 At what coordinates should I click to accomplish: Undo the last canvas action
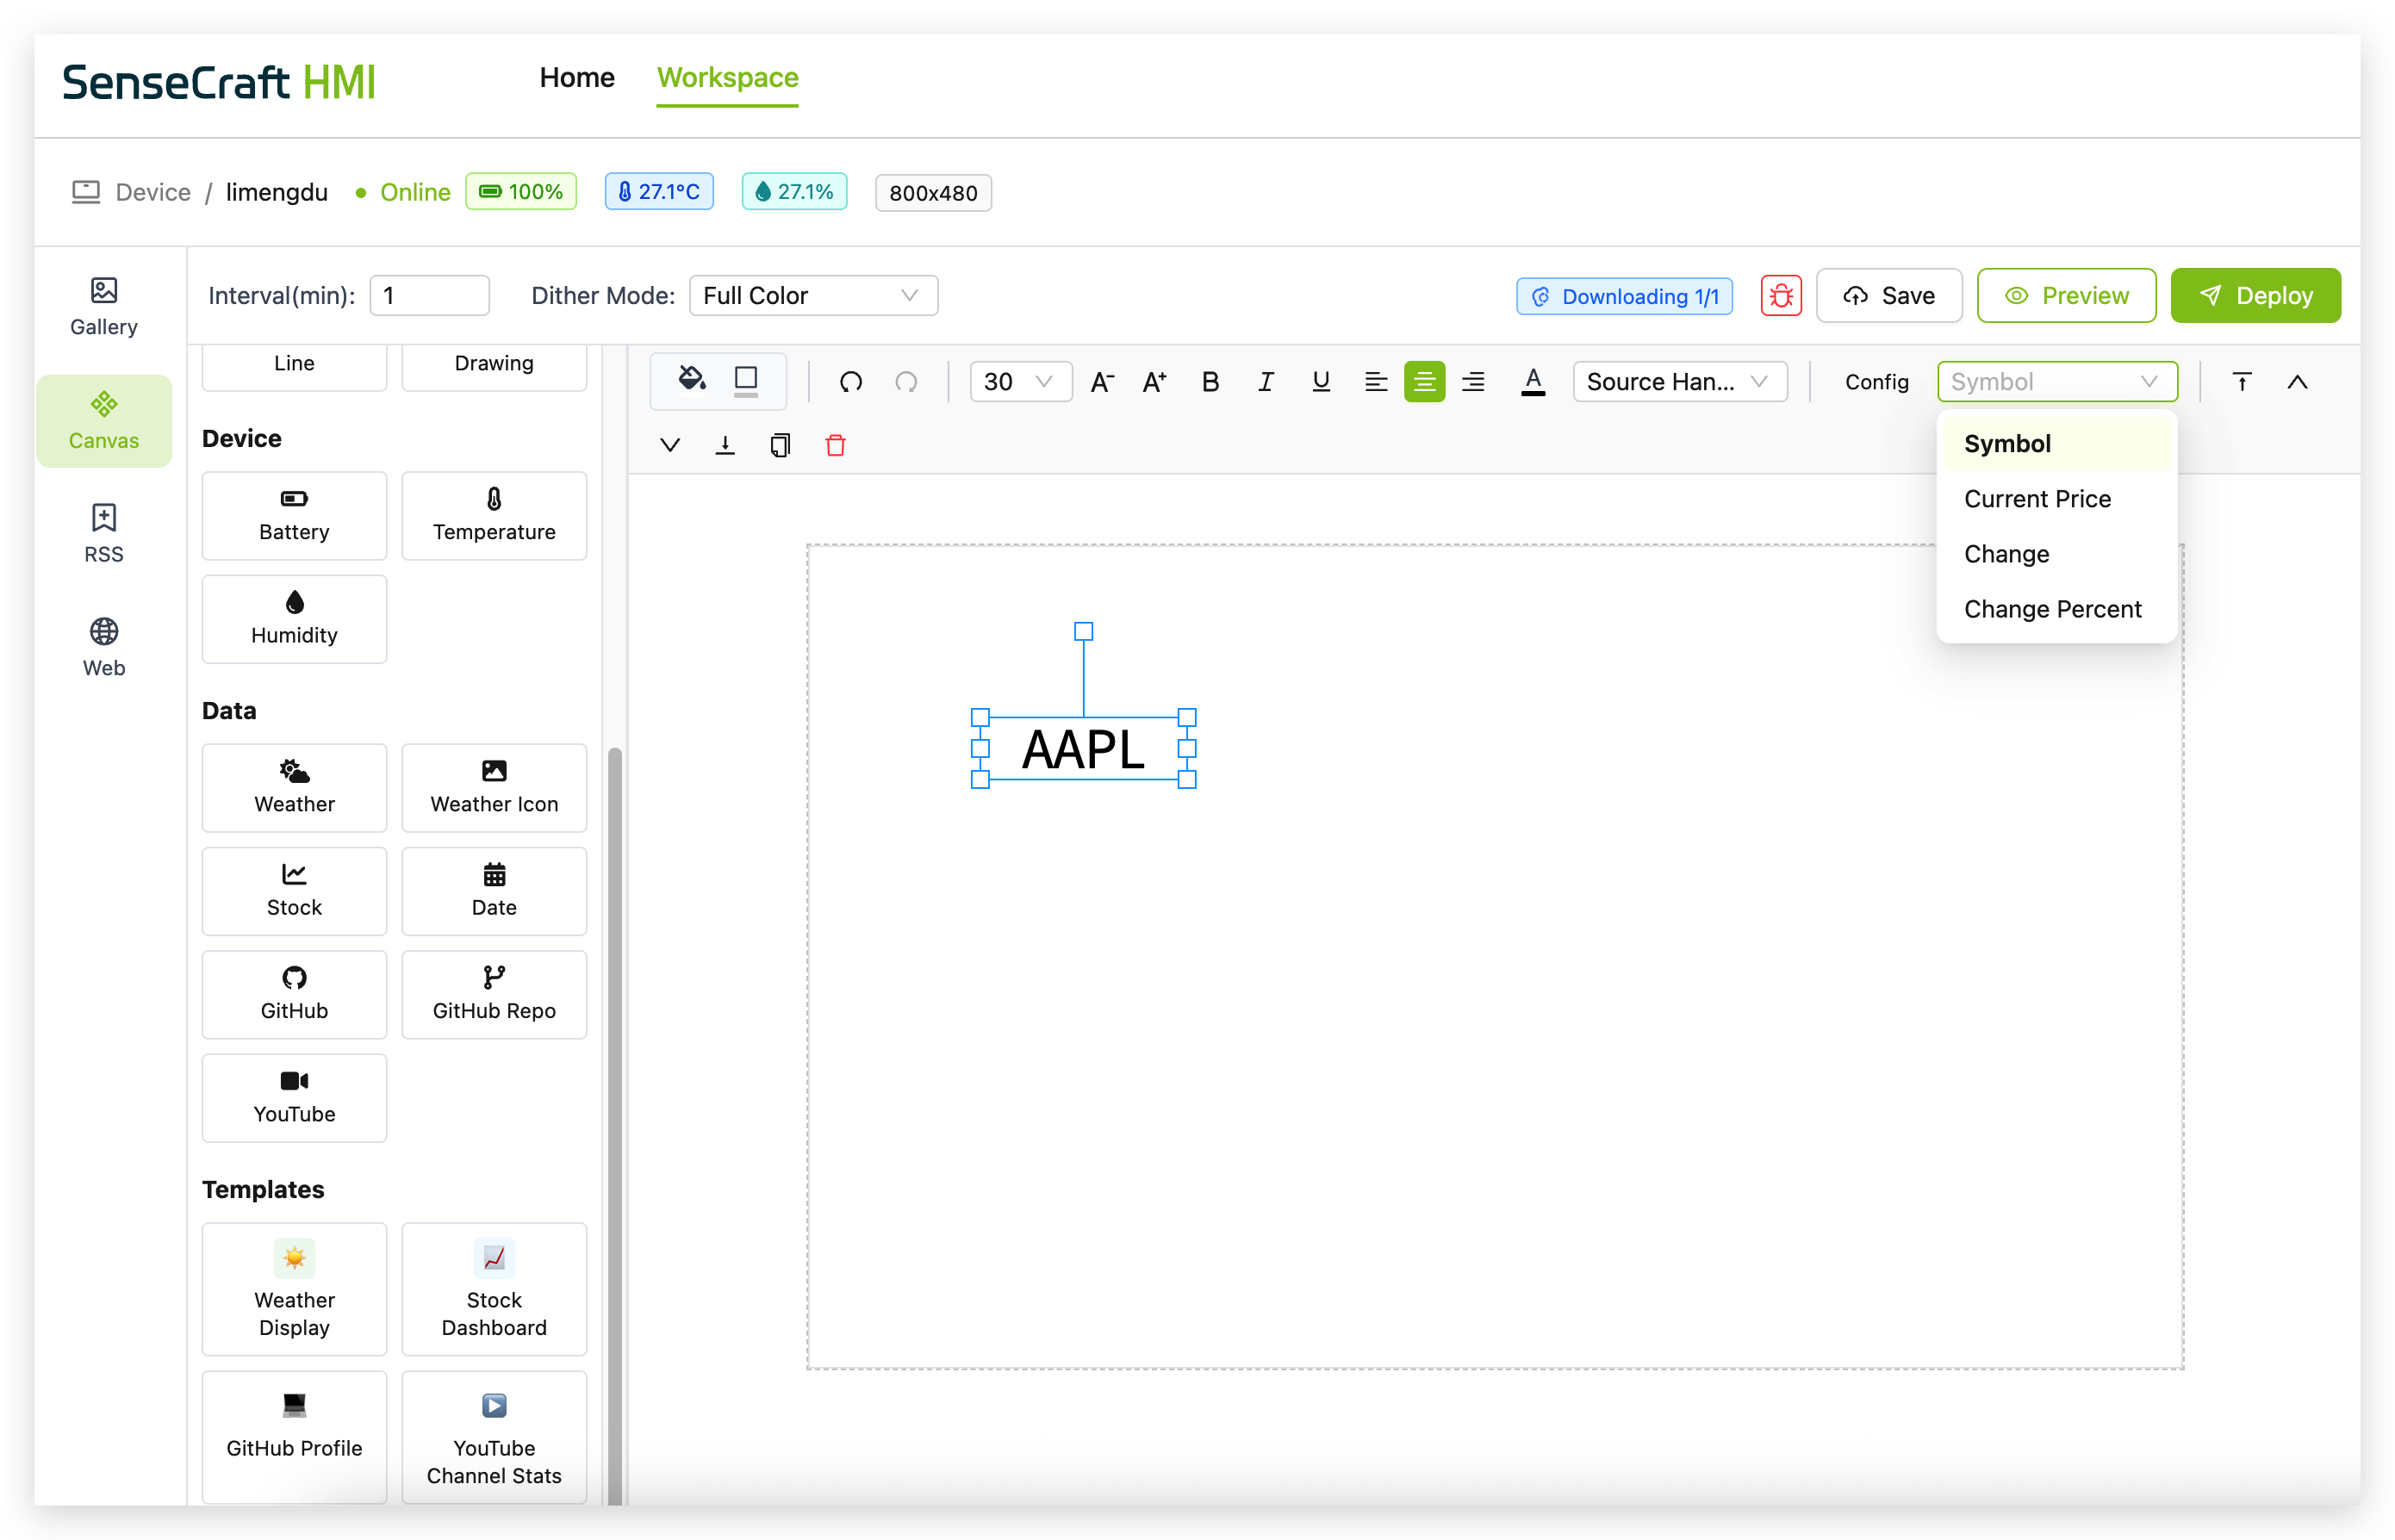851,381
